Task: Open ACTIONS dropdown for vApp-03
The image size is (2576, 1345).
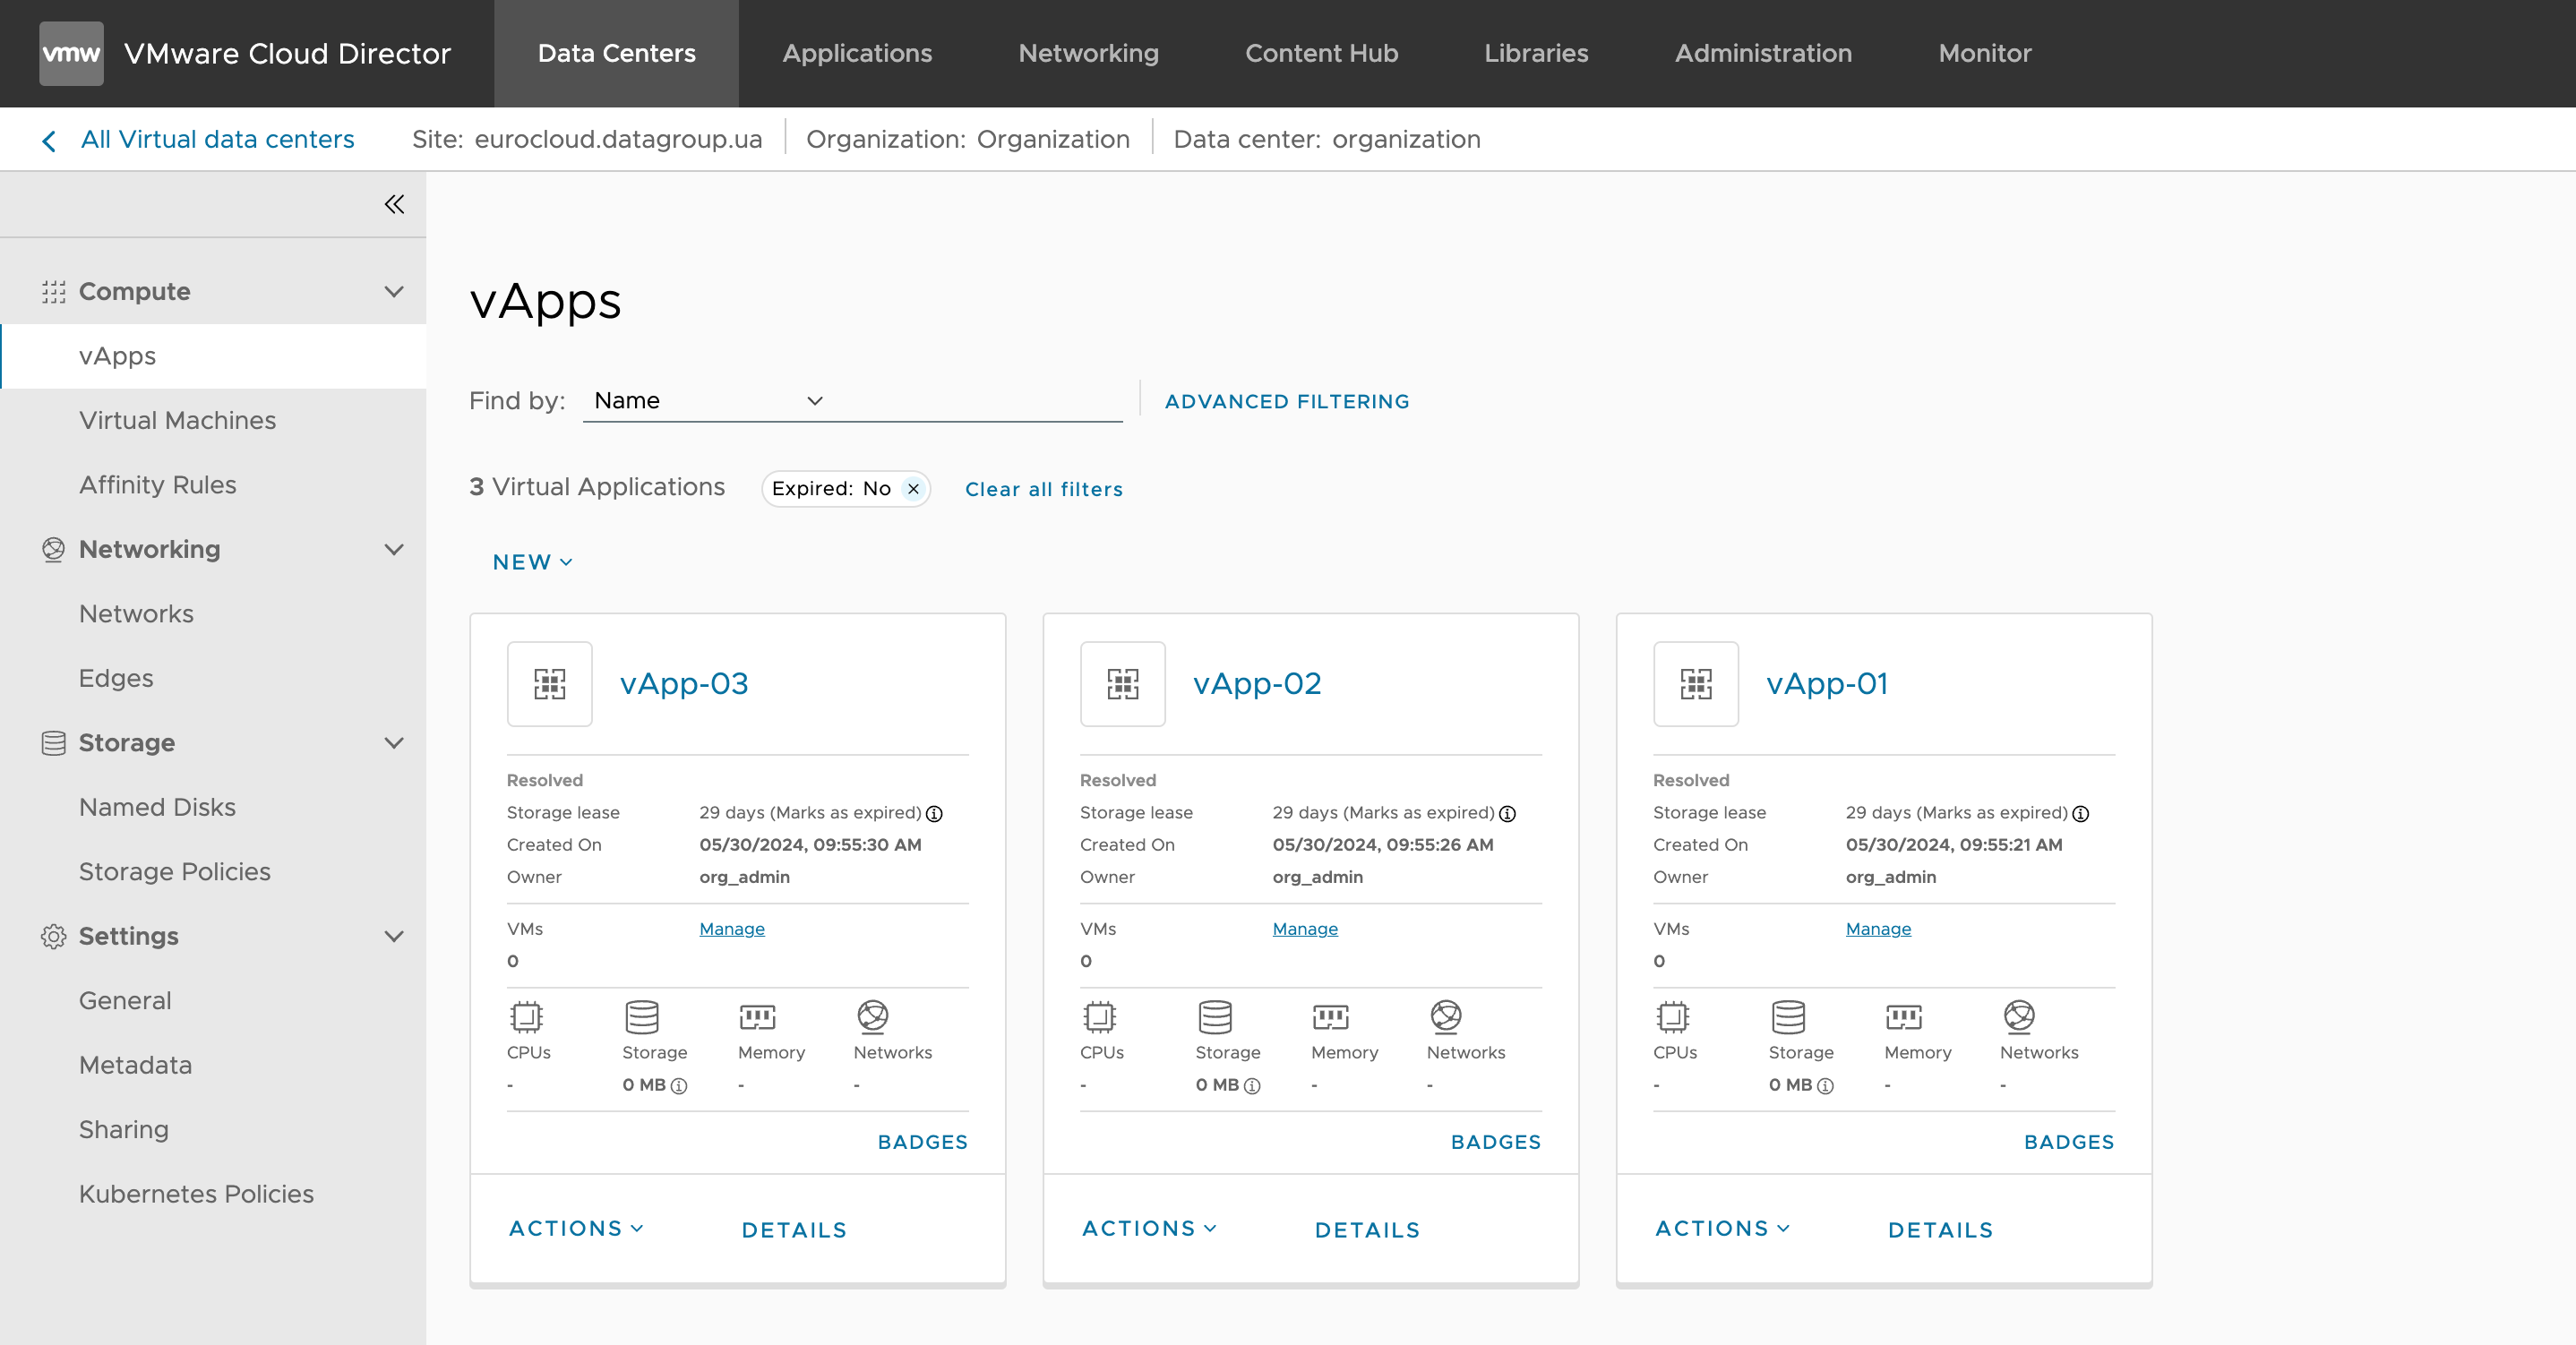Action: click(x=576, y=1228)
